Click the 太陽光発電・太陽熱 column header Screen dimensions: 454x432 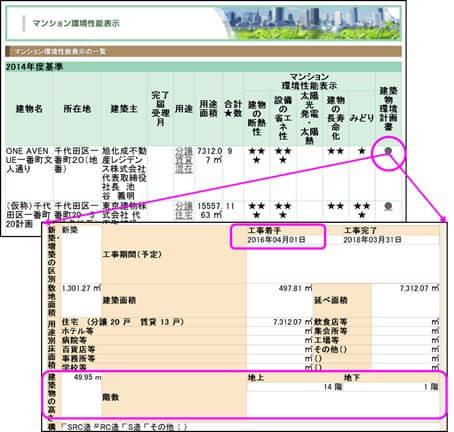(310, 118)
